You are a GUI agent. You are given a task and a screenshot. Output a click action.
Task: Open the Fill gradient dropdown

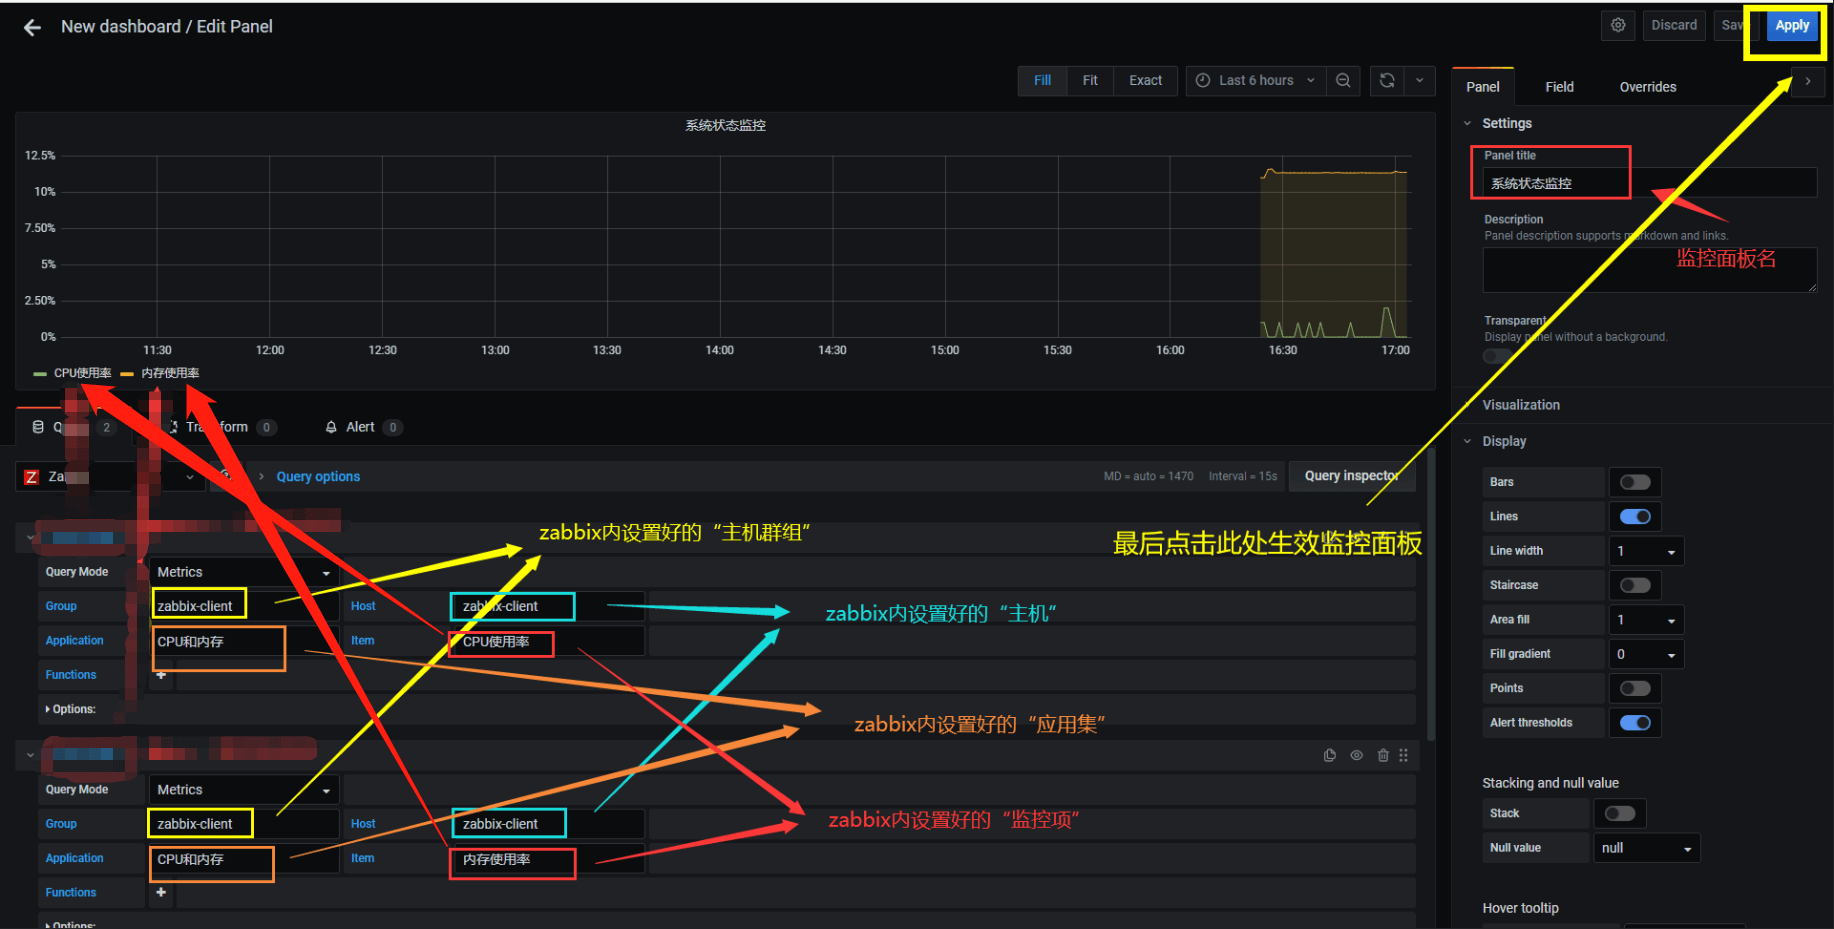[x=1646, y=654]
